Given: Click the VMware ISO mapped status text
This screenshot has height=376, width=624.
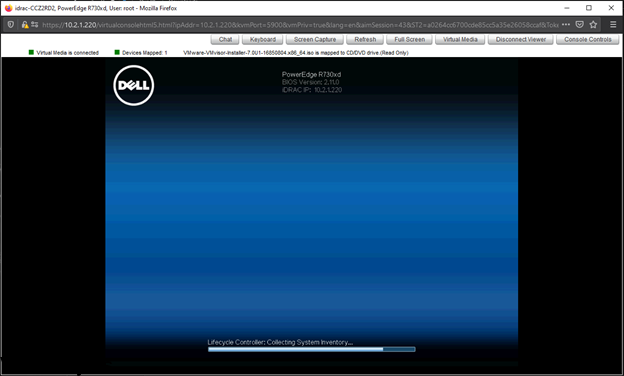Looking at the screenshot, I should tap(296, 53).
